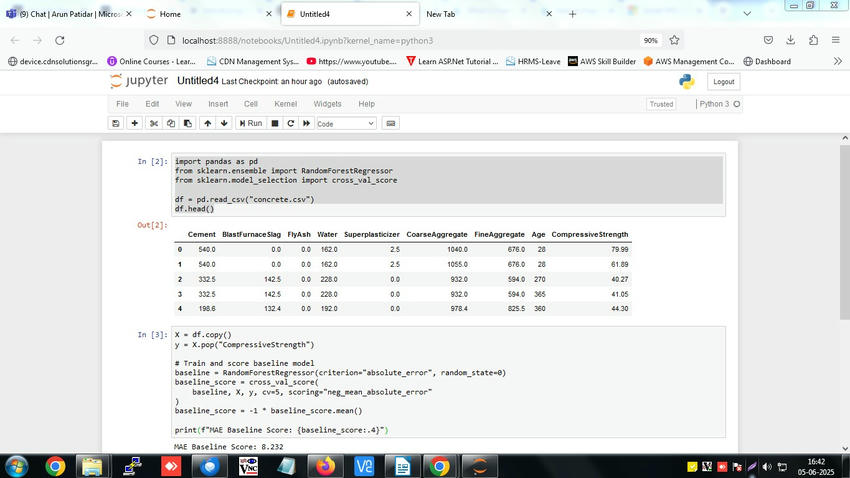
Task: Reset the 90% zoom level indicator
Action: tap(651, 41)
